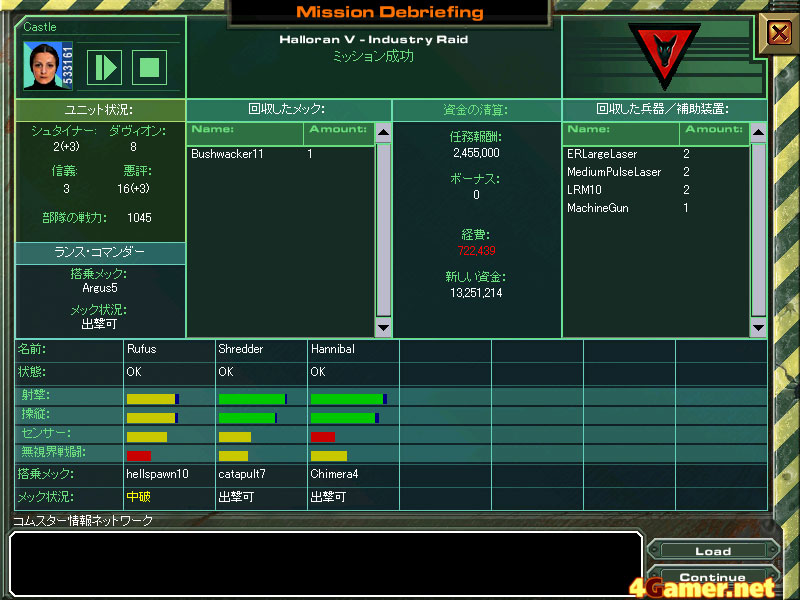The width and height of the screenshot is (800, 600).
Task: Select LRM10 in weapons list
Action: coord(656,190)
